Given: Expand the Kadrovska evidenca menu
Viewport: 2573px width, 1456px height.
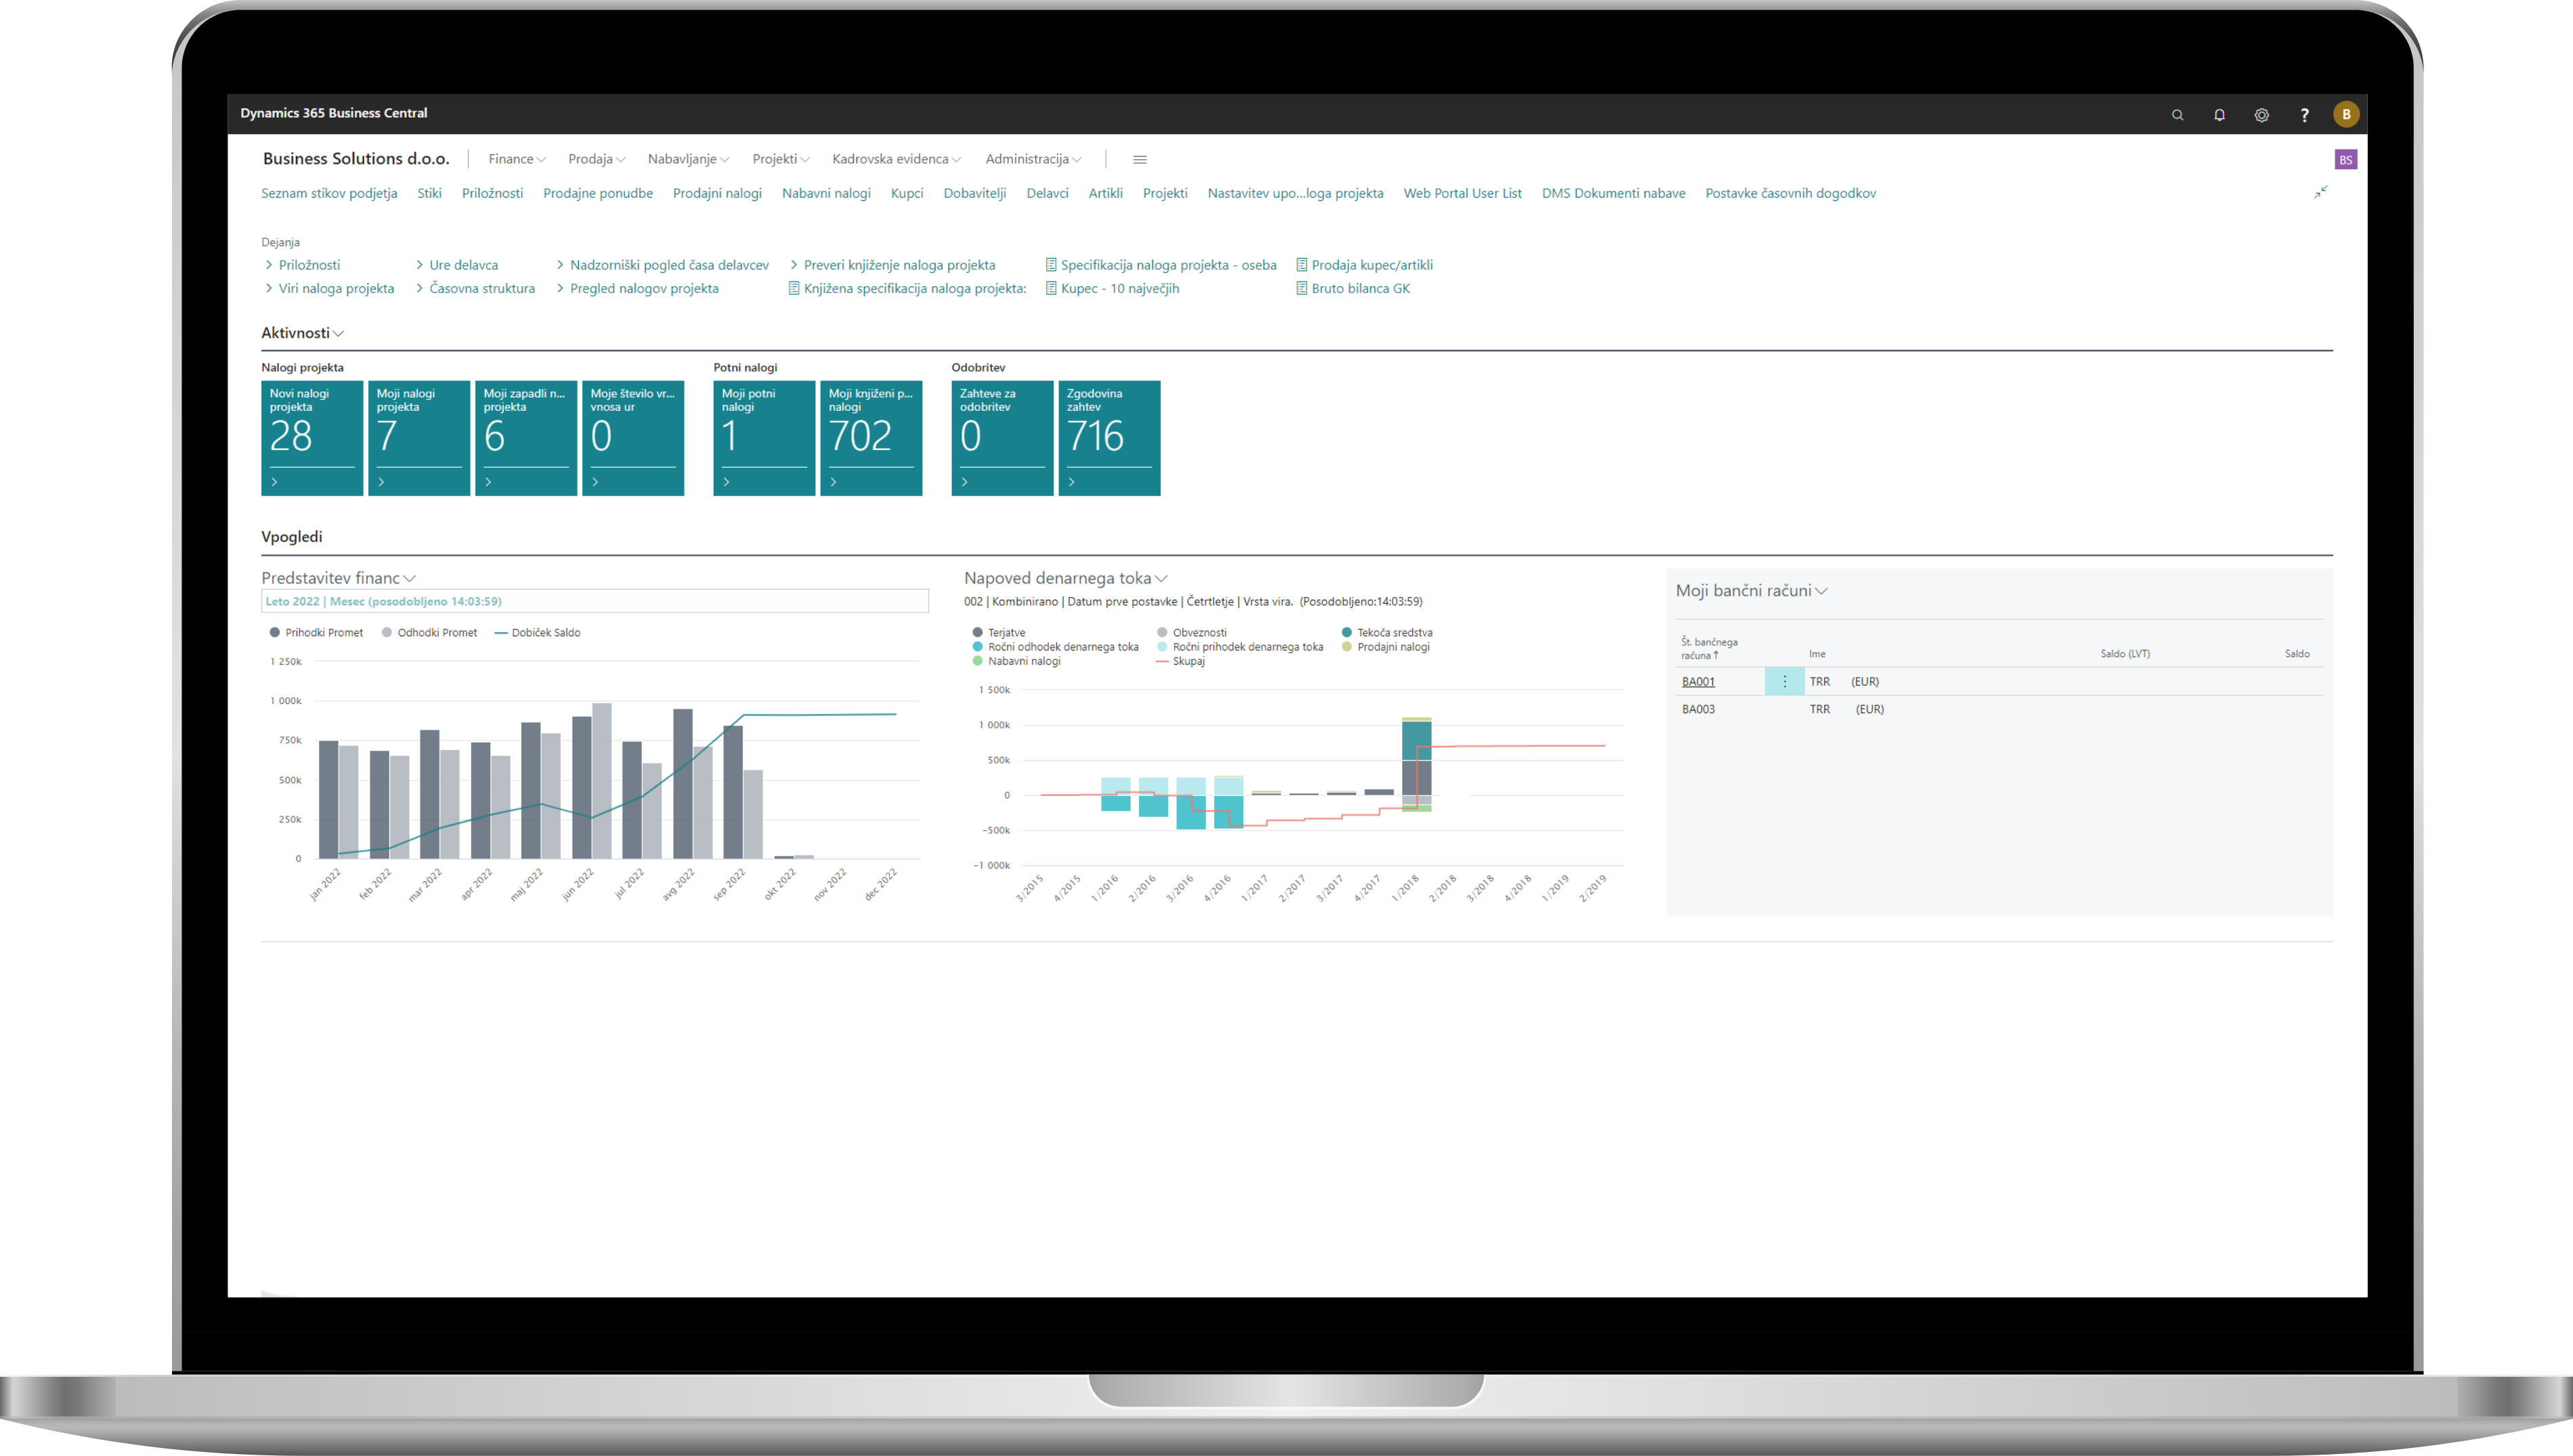Looking at the screenshot, I should pyautogui.click(x=896, y=159).
